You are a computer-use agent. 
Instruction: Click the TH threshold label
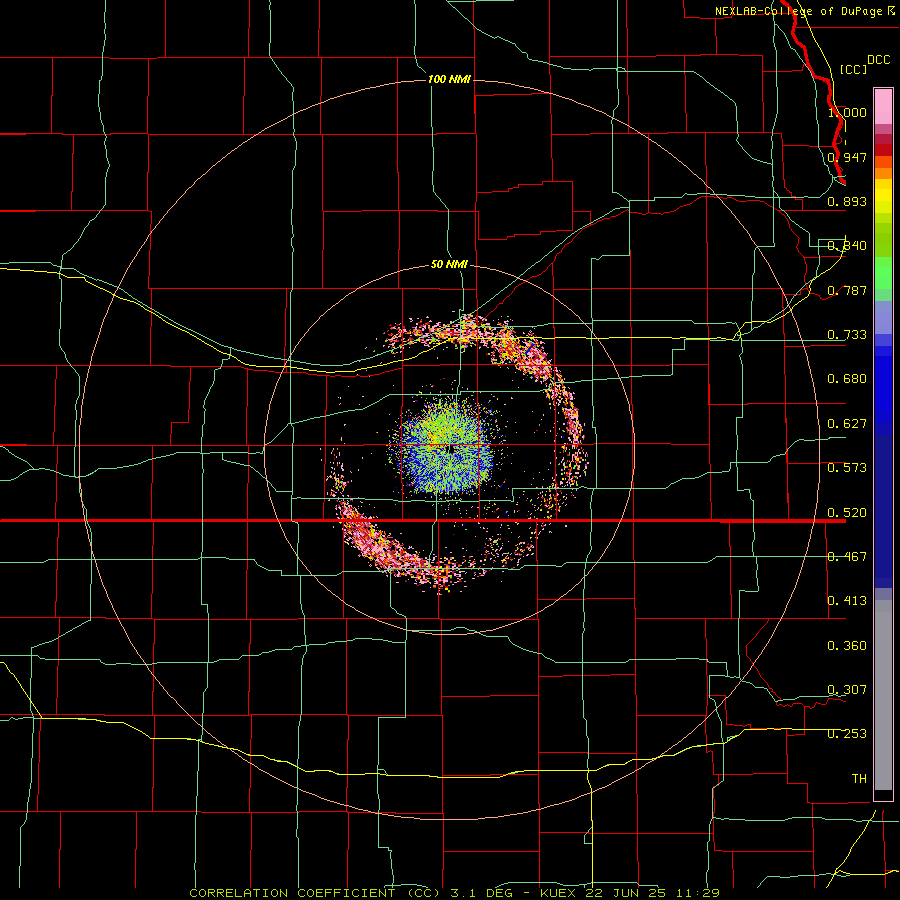click(859, 779)
